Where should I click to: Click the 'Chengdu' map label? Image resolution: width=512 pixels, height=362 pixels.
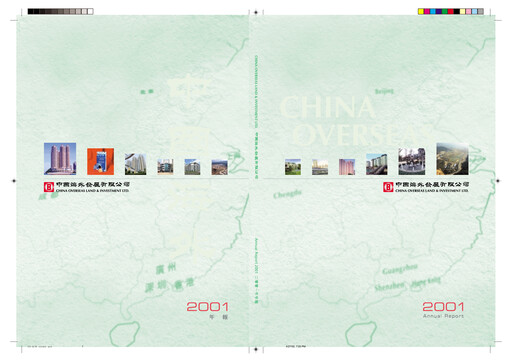tap(287, 194)
